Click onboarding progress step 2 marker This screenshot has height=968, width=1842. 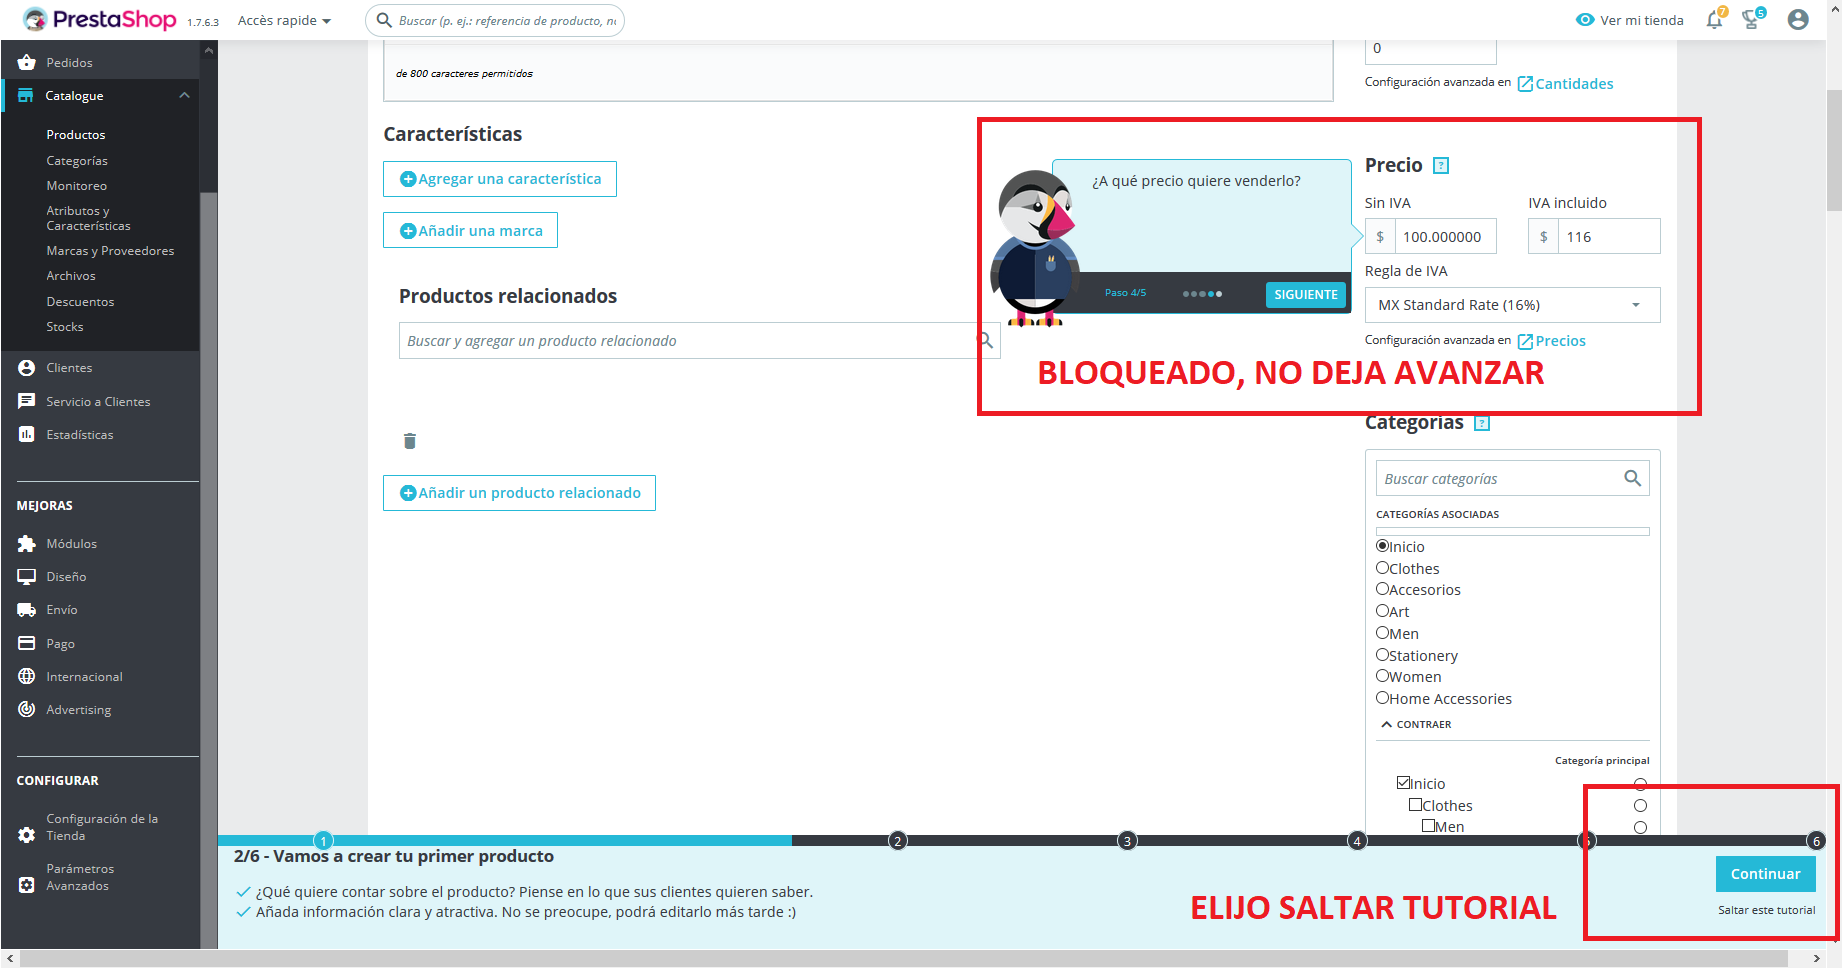[x=898, y=841]
